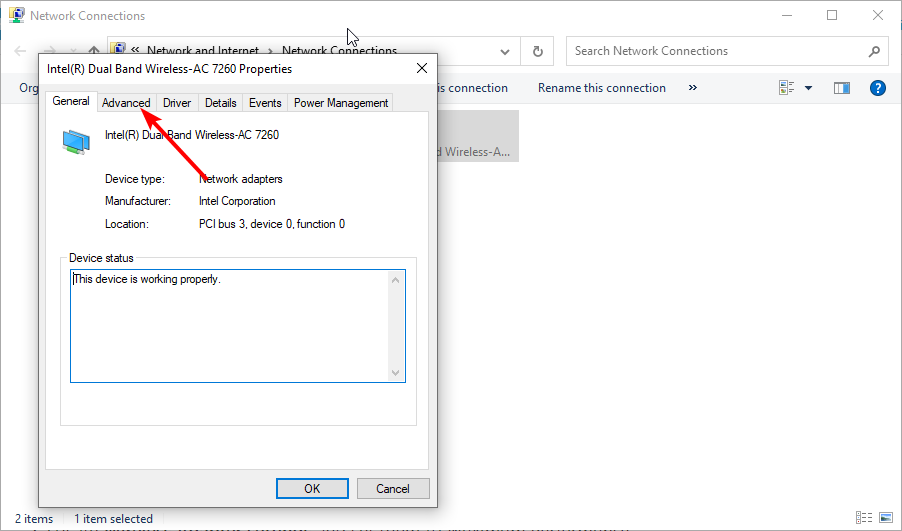Click the Rename this connection button
Image resolution: width=902 pixels, height=531 pixels.
(x=601, y=88)
